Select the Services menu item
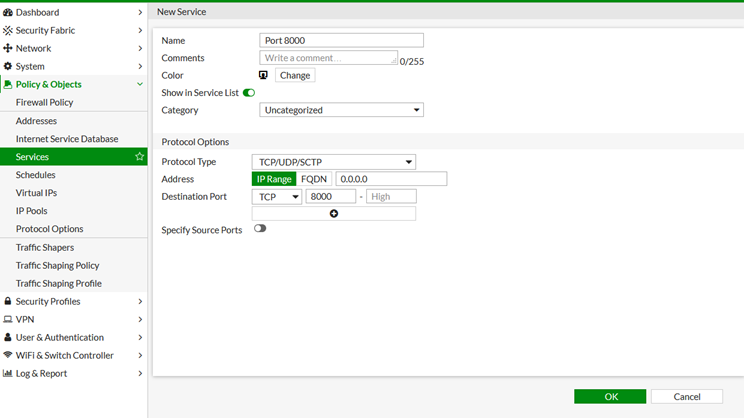 click(74, 157)
